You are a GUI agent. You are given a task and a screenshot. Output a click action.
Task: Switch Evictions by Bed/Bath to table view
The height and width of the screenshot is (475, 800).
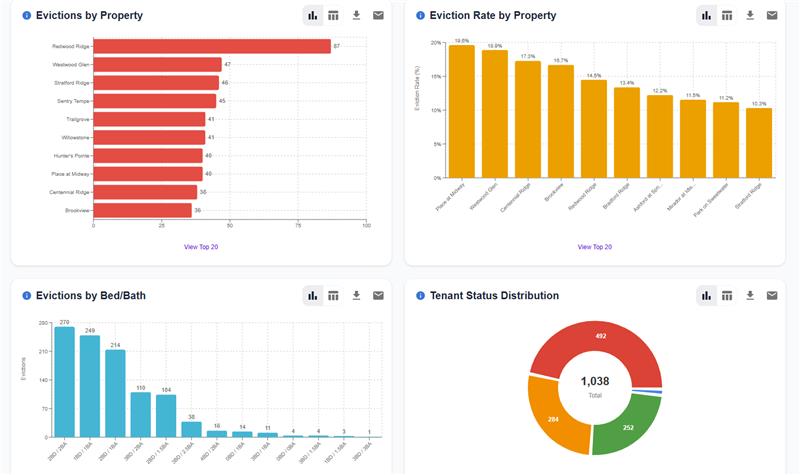[x=334, y=295]
